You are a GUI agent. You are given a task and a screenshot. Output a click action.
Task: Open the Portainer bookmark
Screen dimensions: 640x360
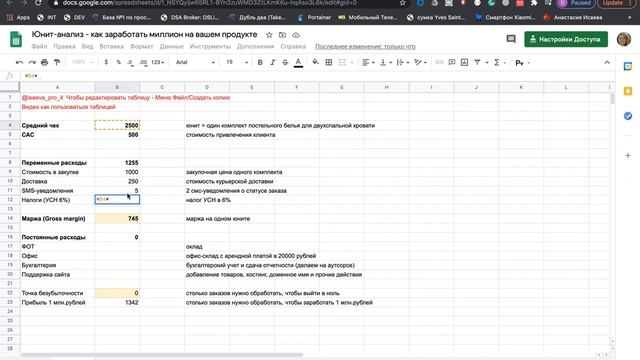pyautogui.click(x=314, y=18)
